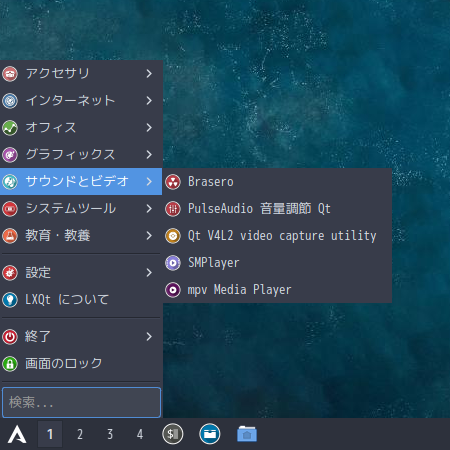Image resolution: width=450 pixels, height=450 pixels.
Task: Open the home folder icon in the panel
Action: 247,434
